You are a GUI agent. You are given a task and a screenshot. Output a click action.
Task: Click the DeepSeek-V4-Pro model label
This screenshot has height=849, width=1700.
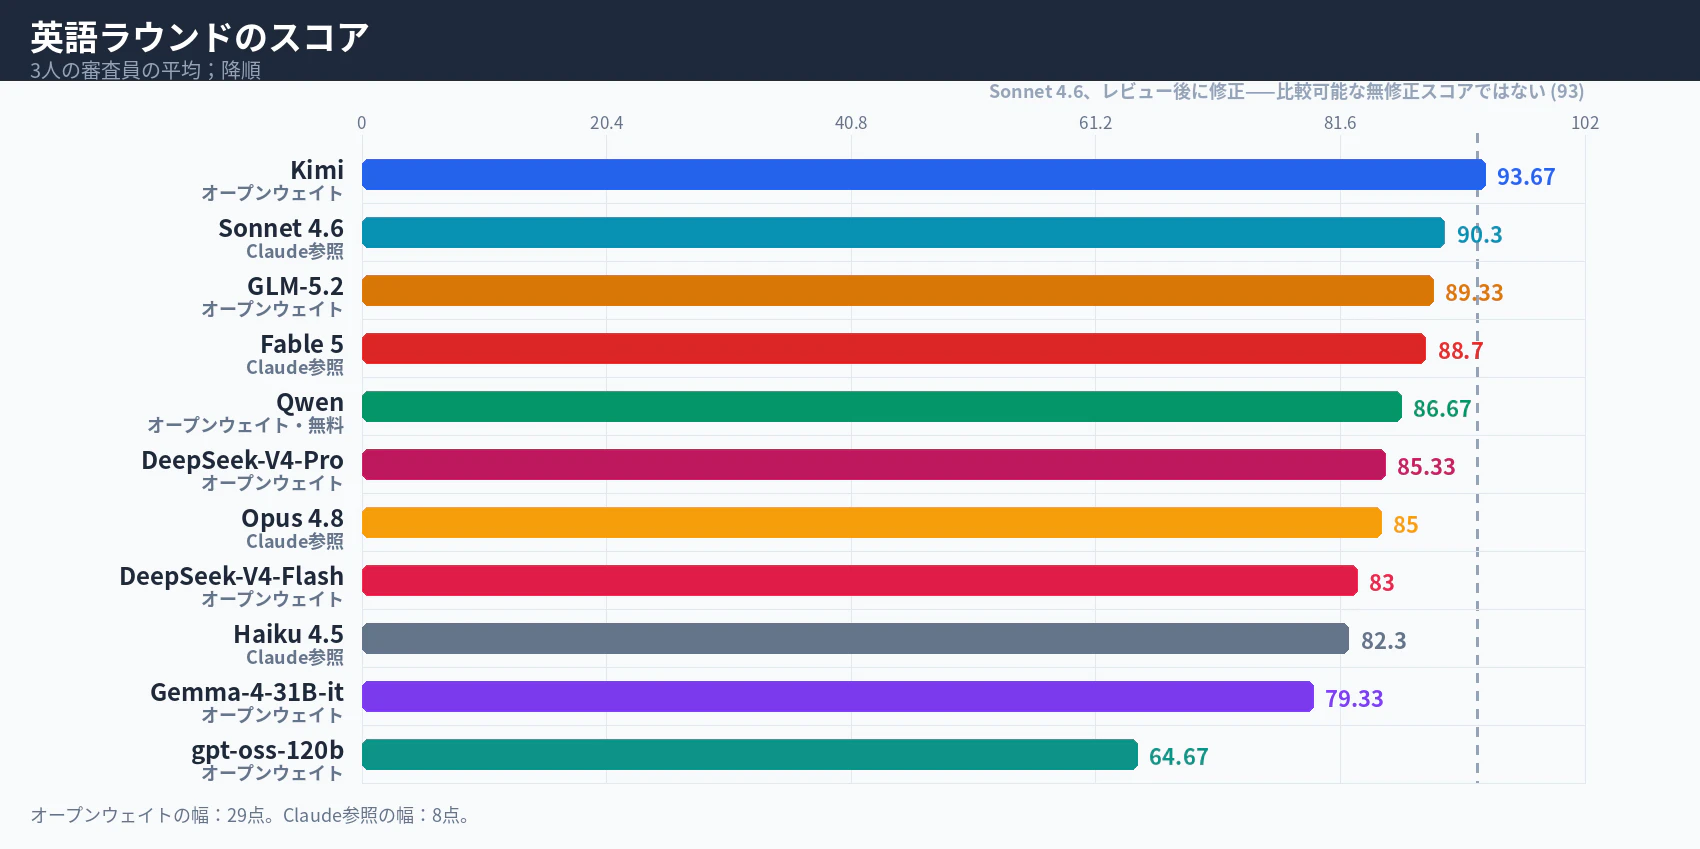point(242,460)
